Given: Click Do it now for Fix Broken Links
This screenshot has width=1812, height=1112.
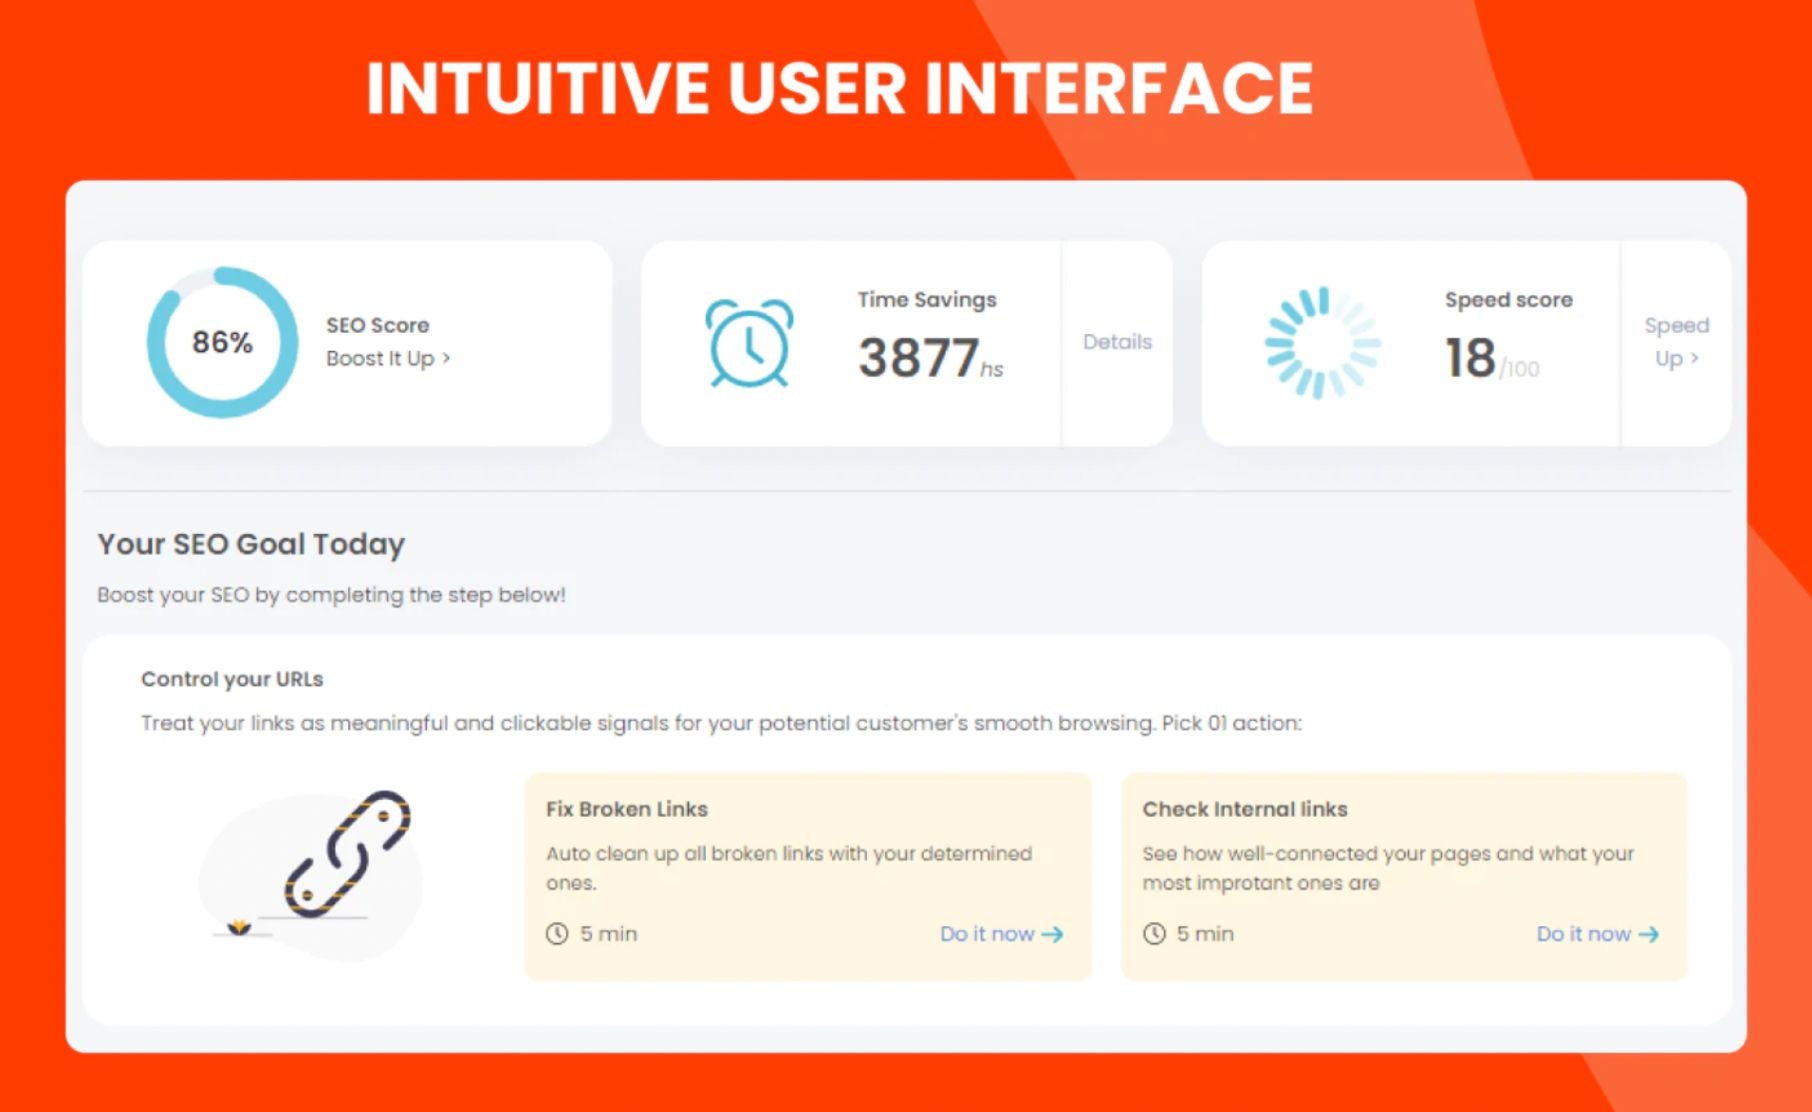Looking at the screenshot, I should click(987, 934).
